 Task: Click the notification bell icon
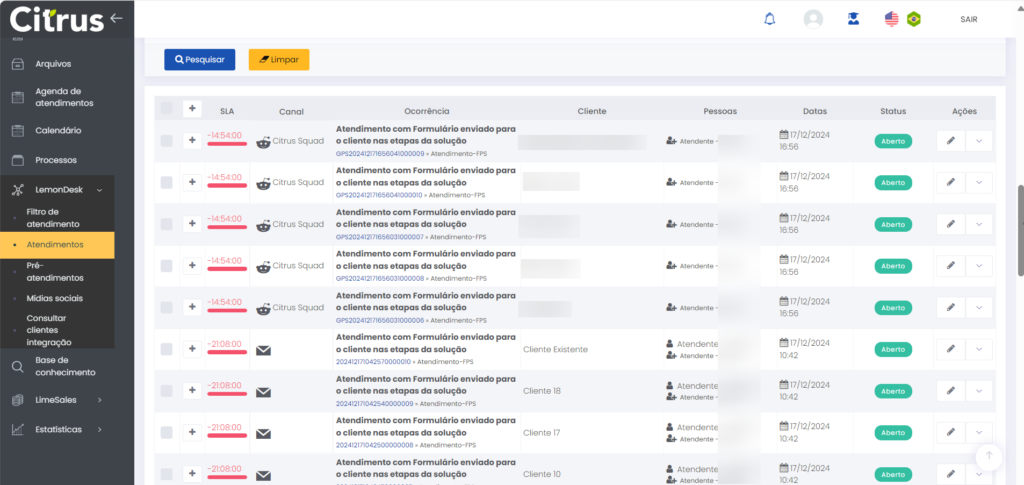769,19
